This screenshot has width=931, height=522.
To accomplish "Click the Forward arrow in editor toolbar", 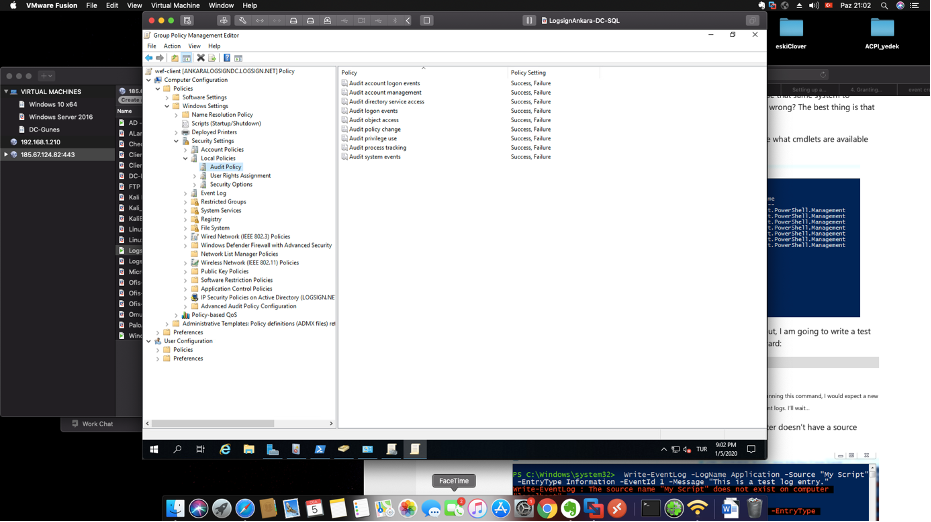I will pyautogui.click(x=160, y=58).
